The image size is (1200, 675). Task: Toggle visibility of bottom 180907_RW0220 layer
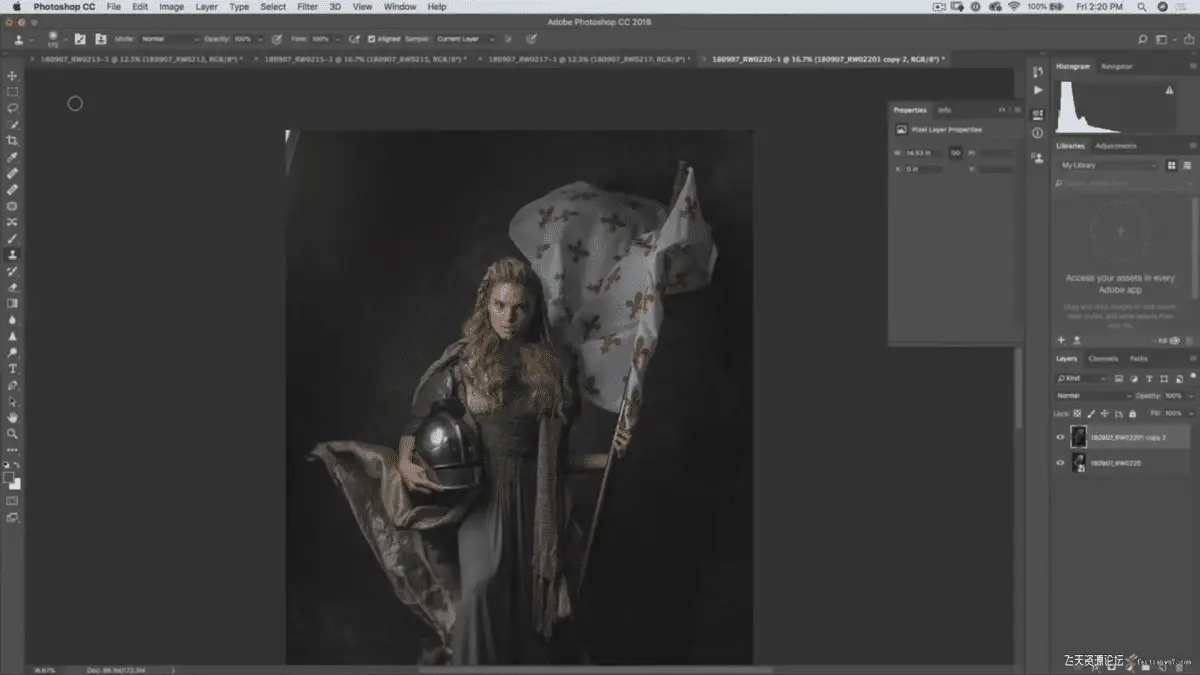click(1060, 463)
